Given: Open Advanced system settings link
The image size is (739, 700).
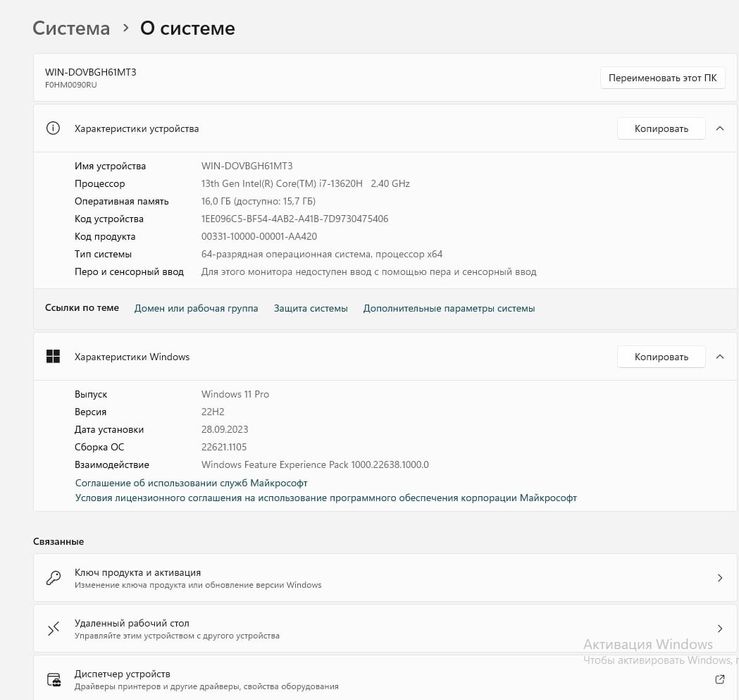Looking at the screenshot, I should (449, 308).
